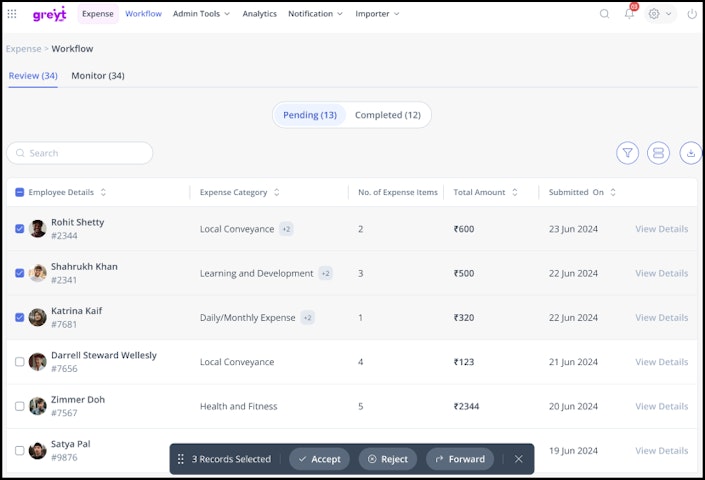Viewport: 705px width, 480px height.
Task: Click the download export icon
Action: 691,153
